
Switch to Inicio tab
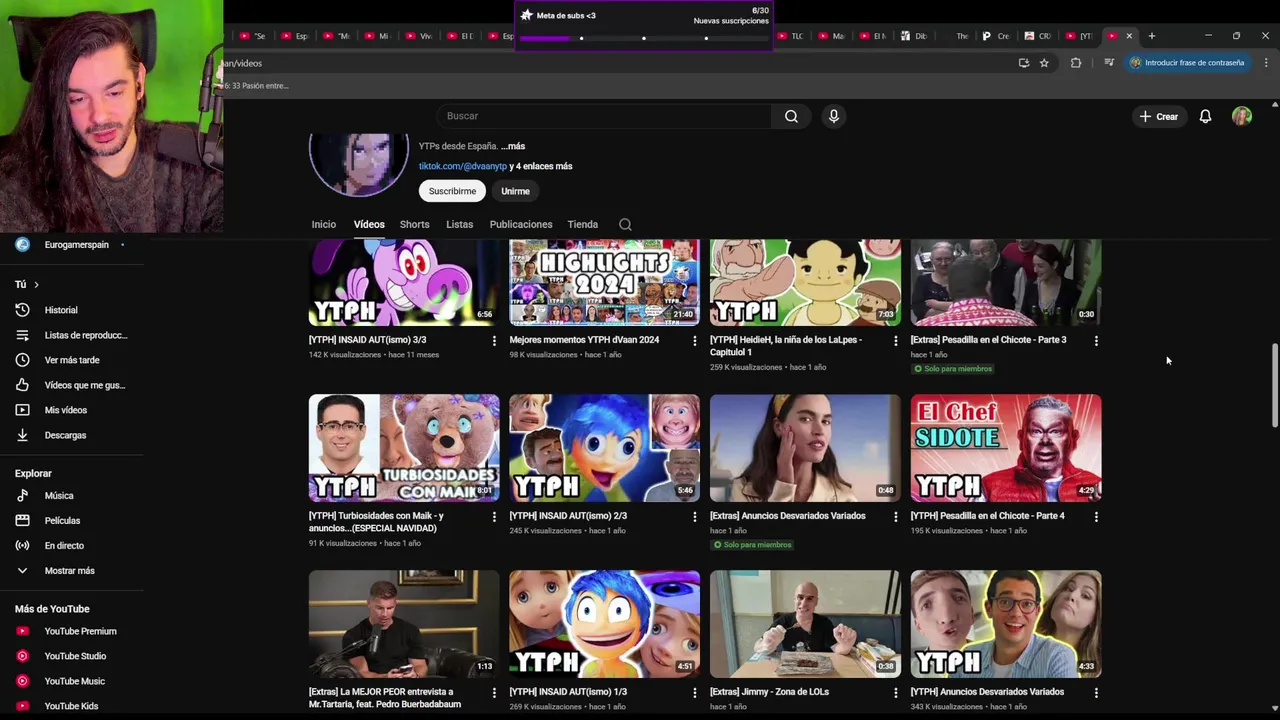[x=323, y=224]
